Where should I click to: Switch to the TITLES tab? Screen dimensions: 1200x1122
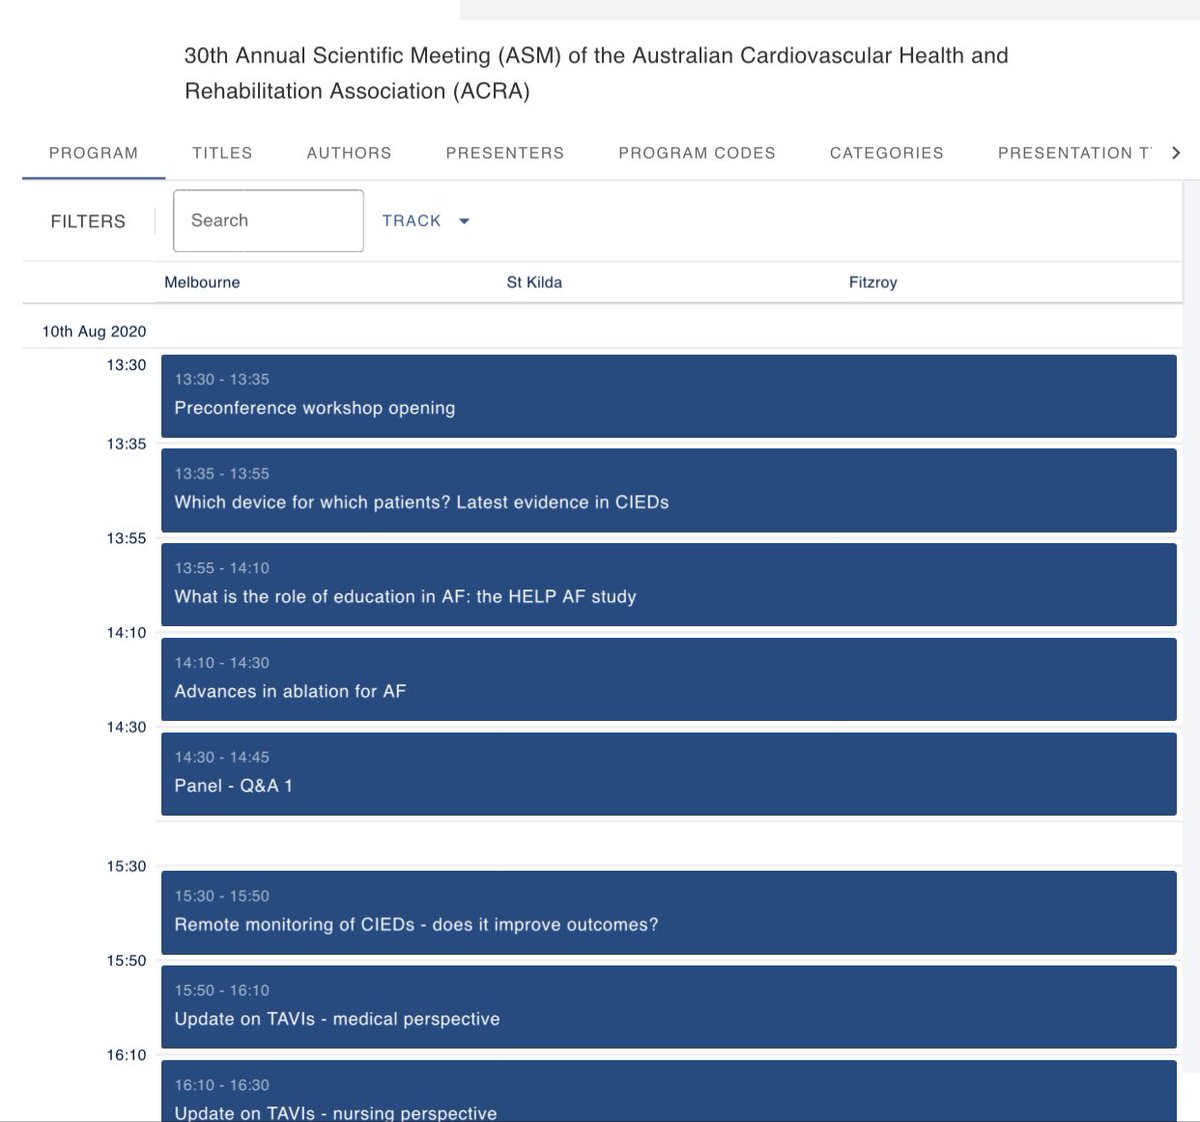point(222,152)
